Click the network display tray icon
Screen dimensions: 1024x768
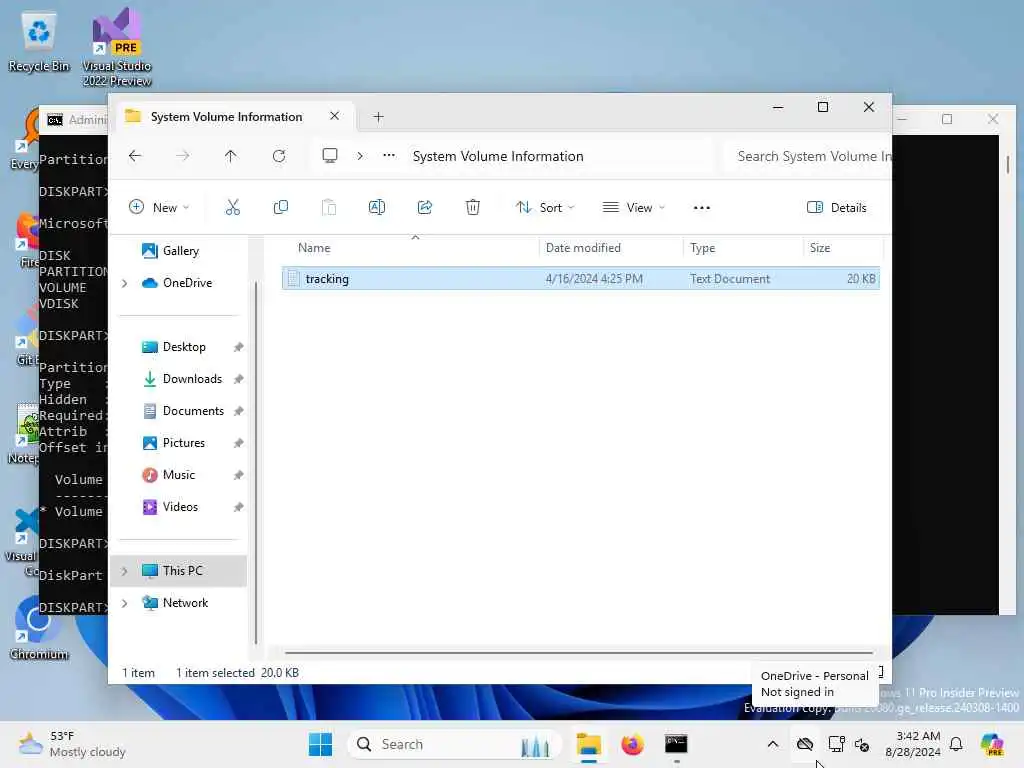pos(837,744)
